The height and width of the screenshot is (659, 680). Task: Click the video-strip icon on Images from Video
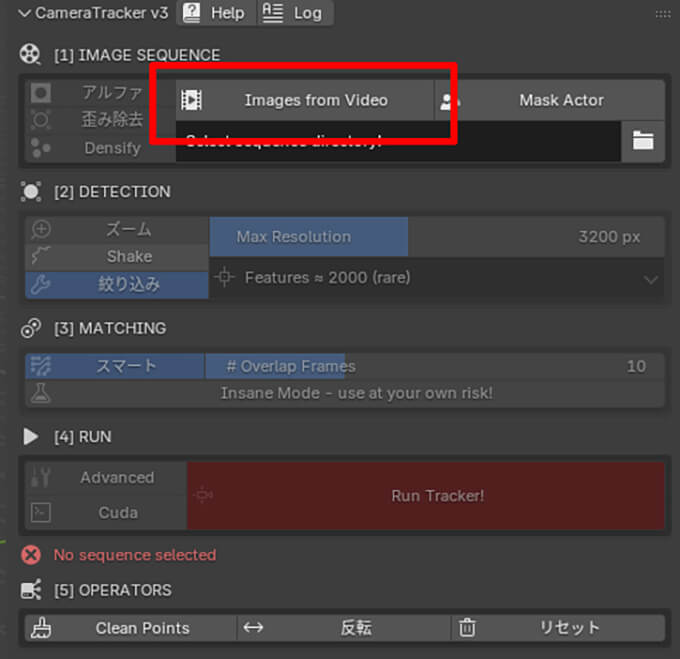pos(191,100)
